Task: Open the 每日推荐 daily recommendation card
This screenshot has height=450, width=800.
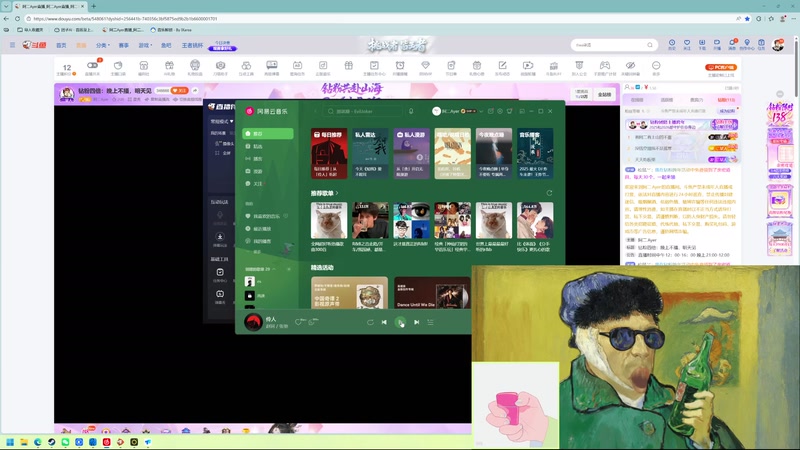Action: pyautogui.click(x=329, y=153)
